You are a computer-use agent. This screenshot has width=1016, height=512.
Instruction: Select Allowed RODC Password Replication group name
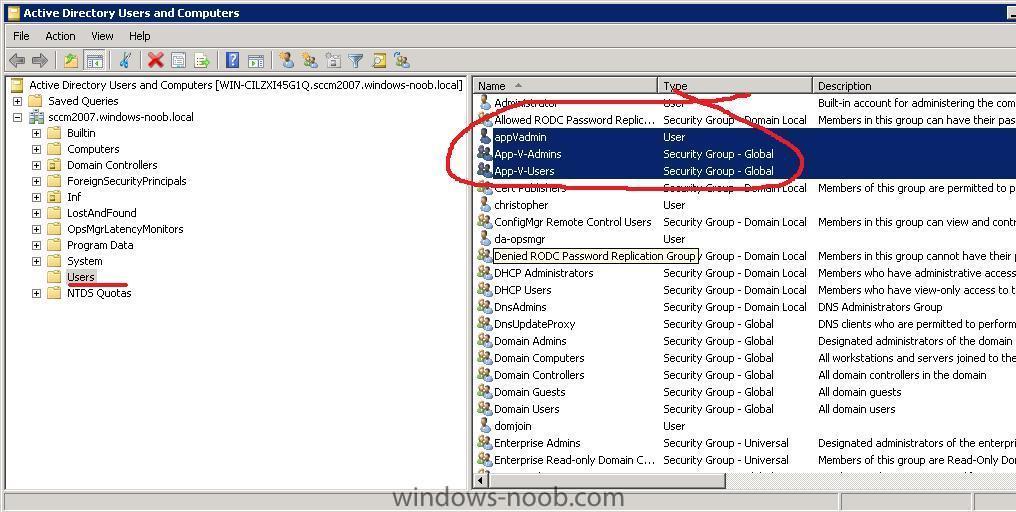pyautogui.click(x=574, y=120)
